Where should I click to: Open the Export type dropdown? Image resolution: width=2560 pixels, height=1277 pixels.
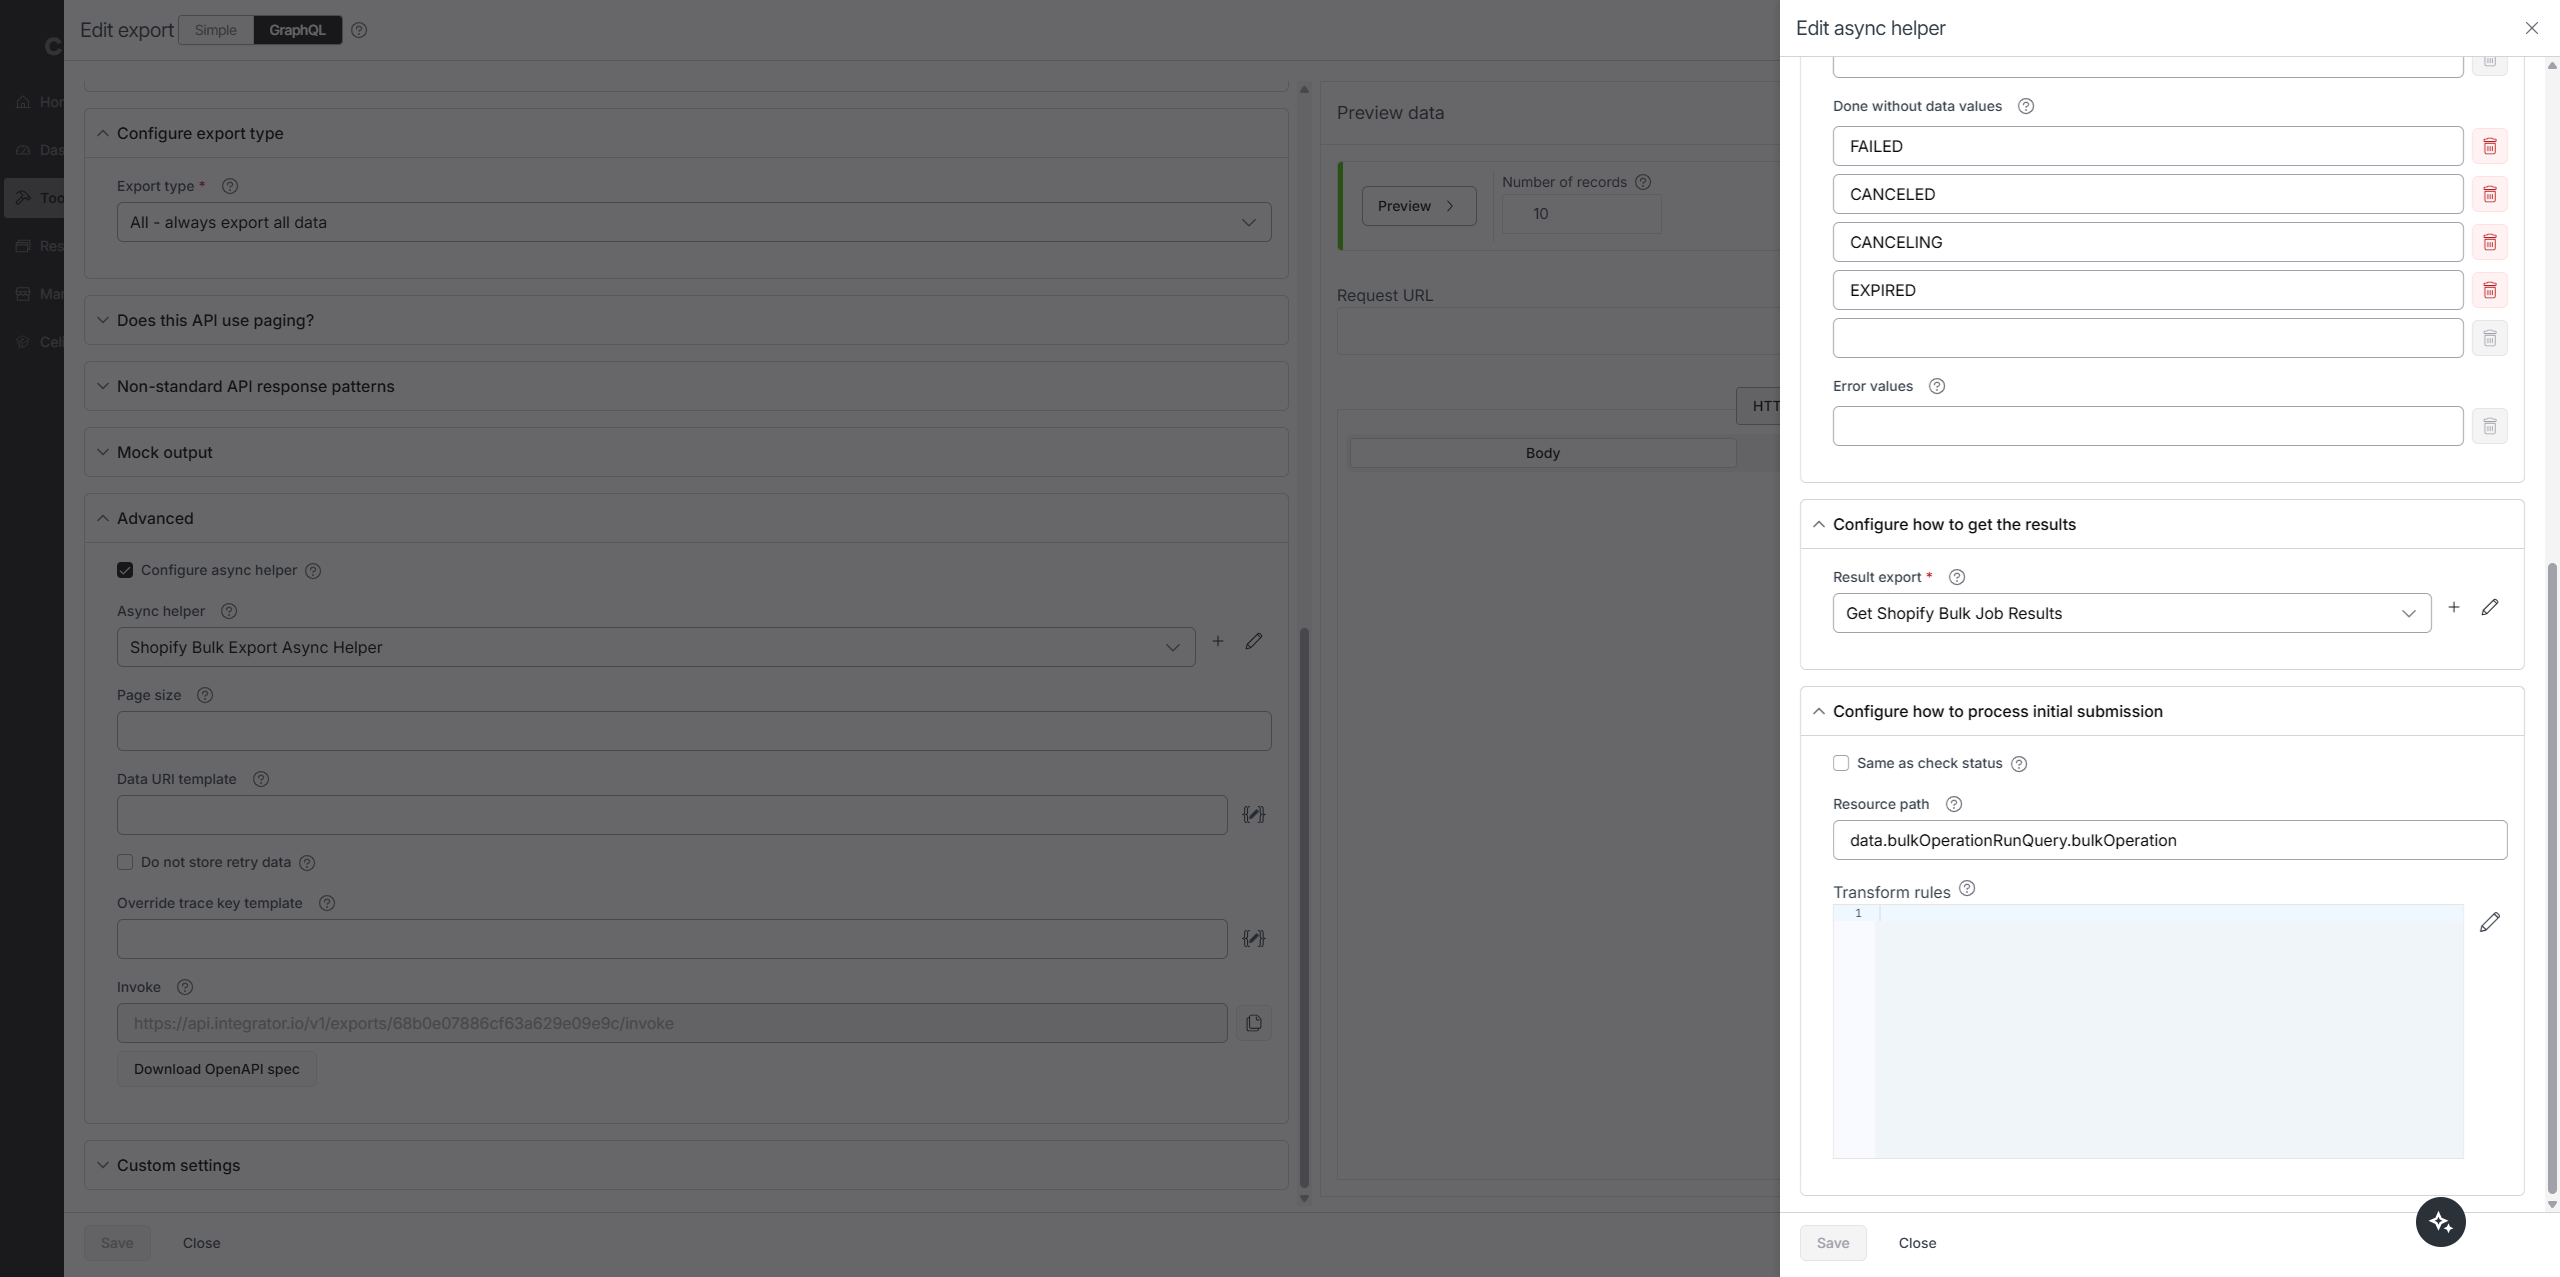(x=693, y=222)
